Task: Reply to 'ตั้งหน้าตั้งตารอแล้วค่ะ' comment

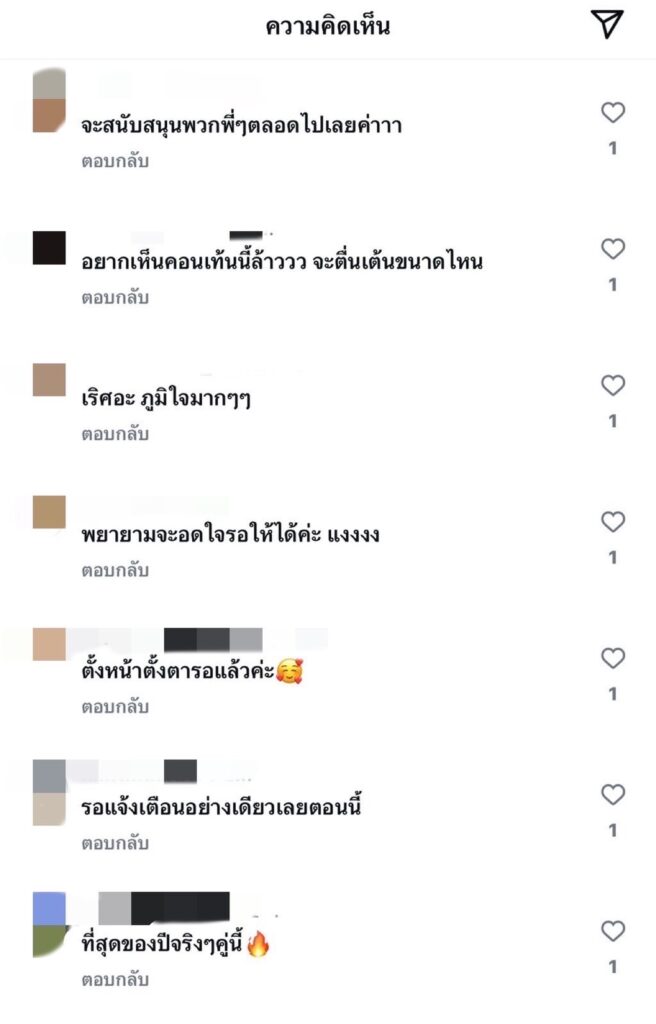Action: click(x=115, y=707)
